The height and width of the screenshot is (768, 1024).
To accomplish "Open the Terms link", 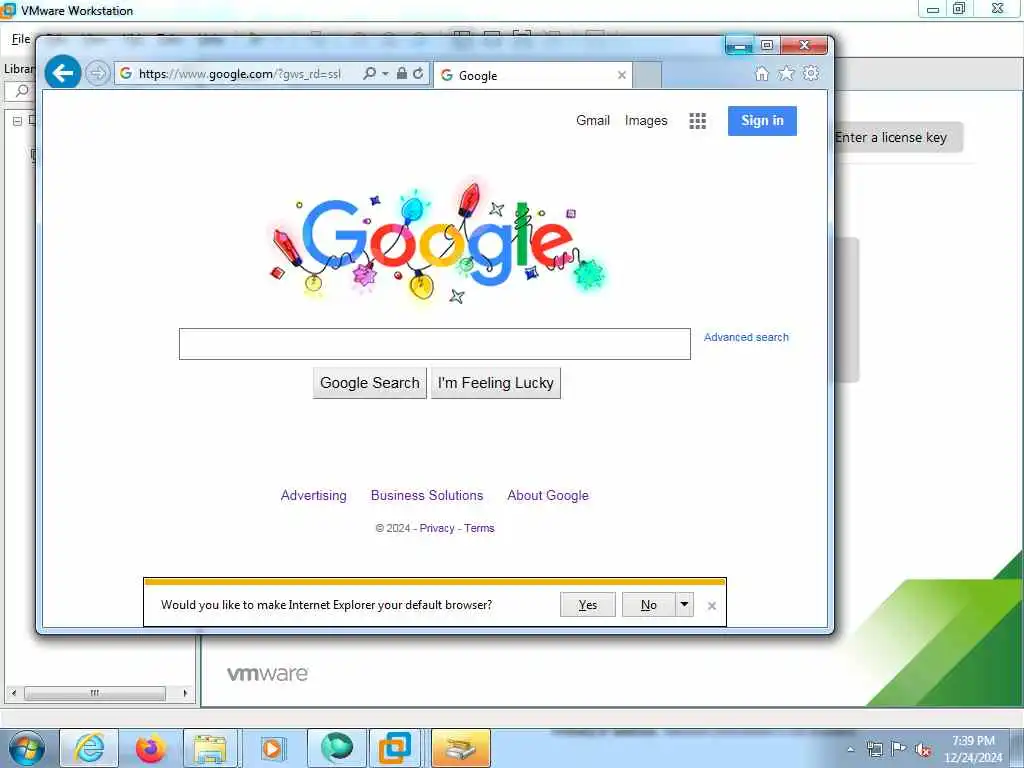I will pyautogui.click(x=479, y=528).
